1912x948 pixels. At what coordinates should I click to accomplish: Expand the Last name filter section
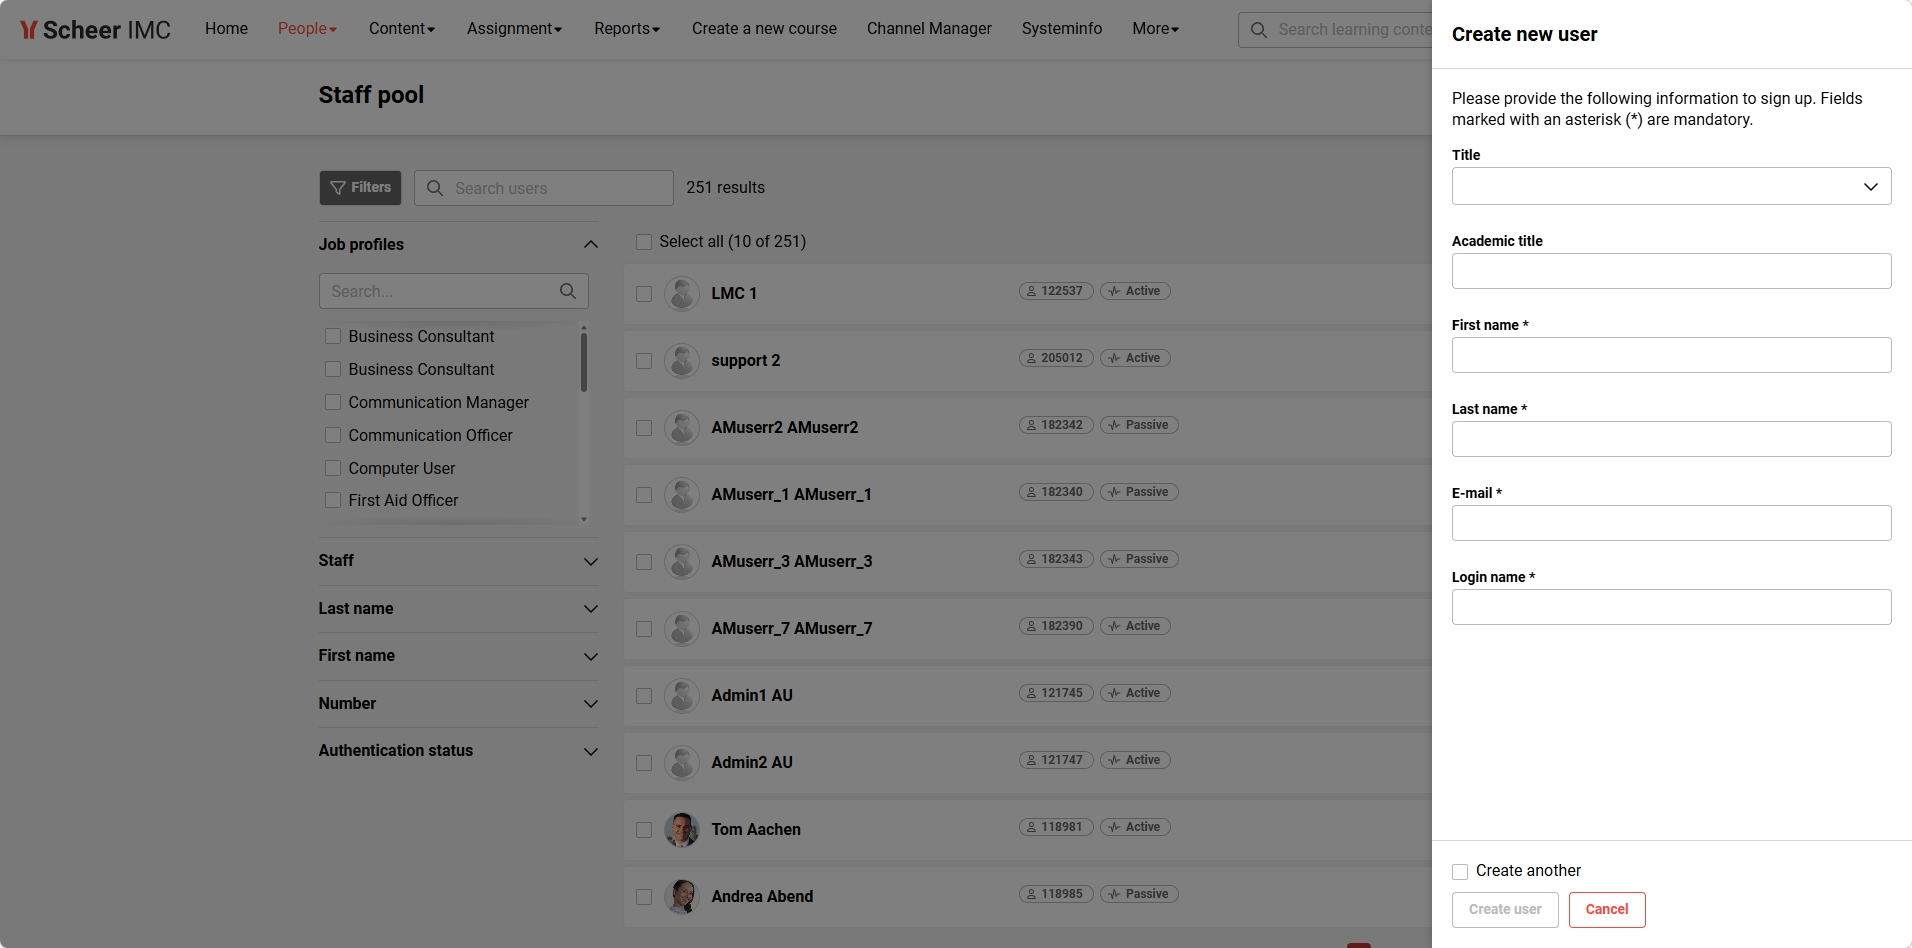point(591,609)
